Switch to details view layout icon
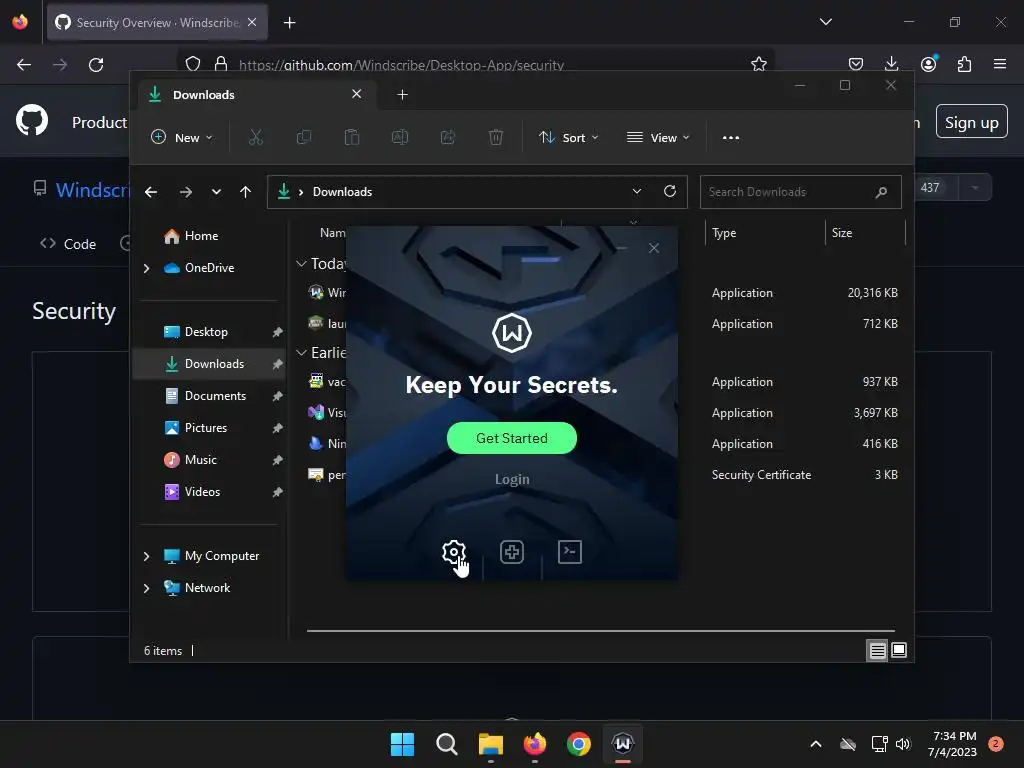The image size is (1024, 768). point(877,650)
